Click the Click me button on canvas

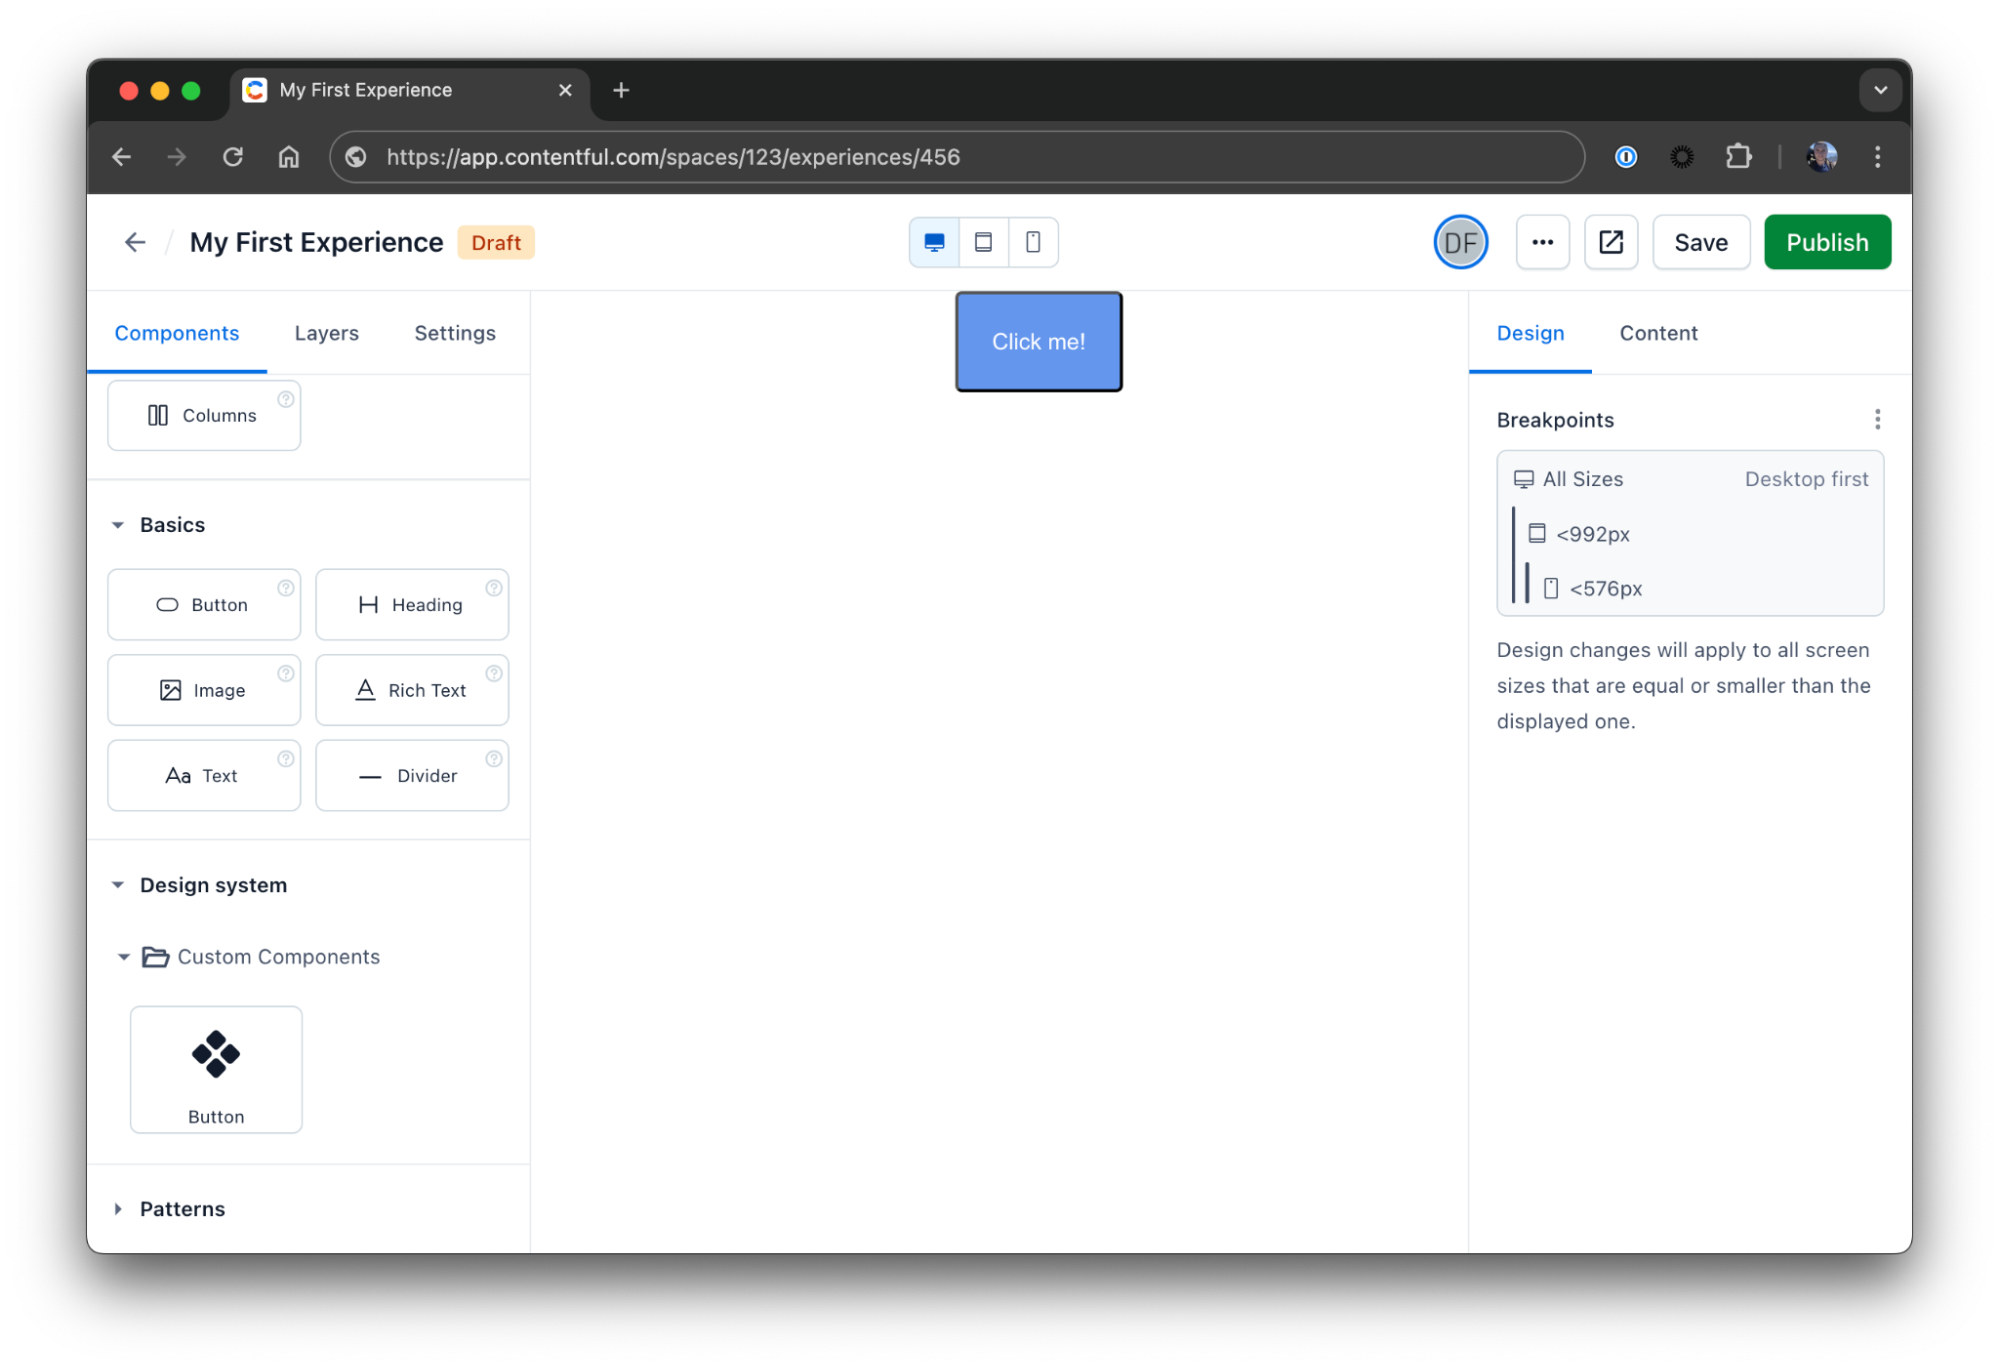tap(1037, 340)
